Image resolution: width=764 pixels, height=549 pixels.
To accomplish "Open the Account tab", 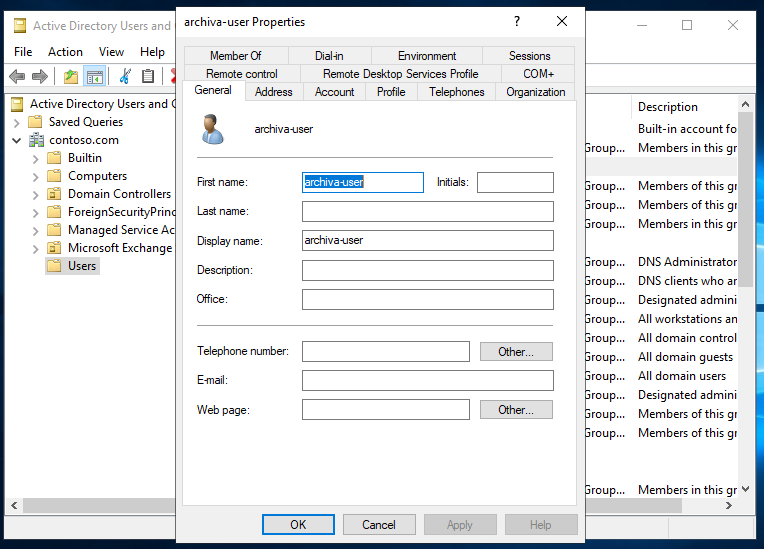I will point(334,92).
